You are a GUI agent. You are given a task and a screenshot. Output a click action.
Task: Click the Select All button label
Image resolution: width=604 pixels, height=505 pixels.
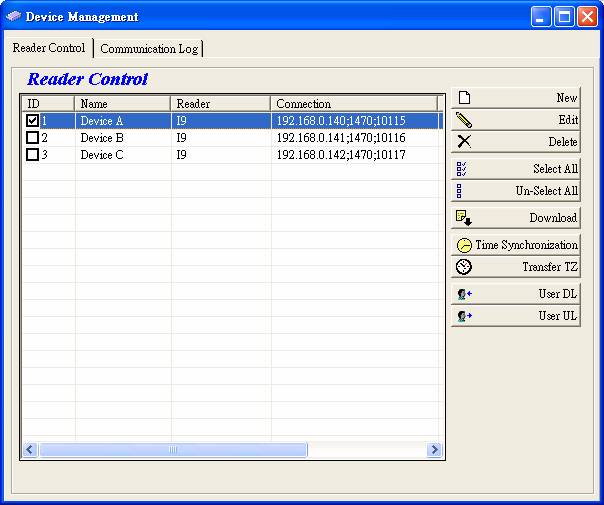pyautogui.click(x=555, y=169)
